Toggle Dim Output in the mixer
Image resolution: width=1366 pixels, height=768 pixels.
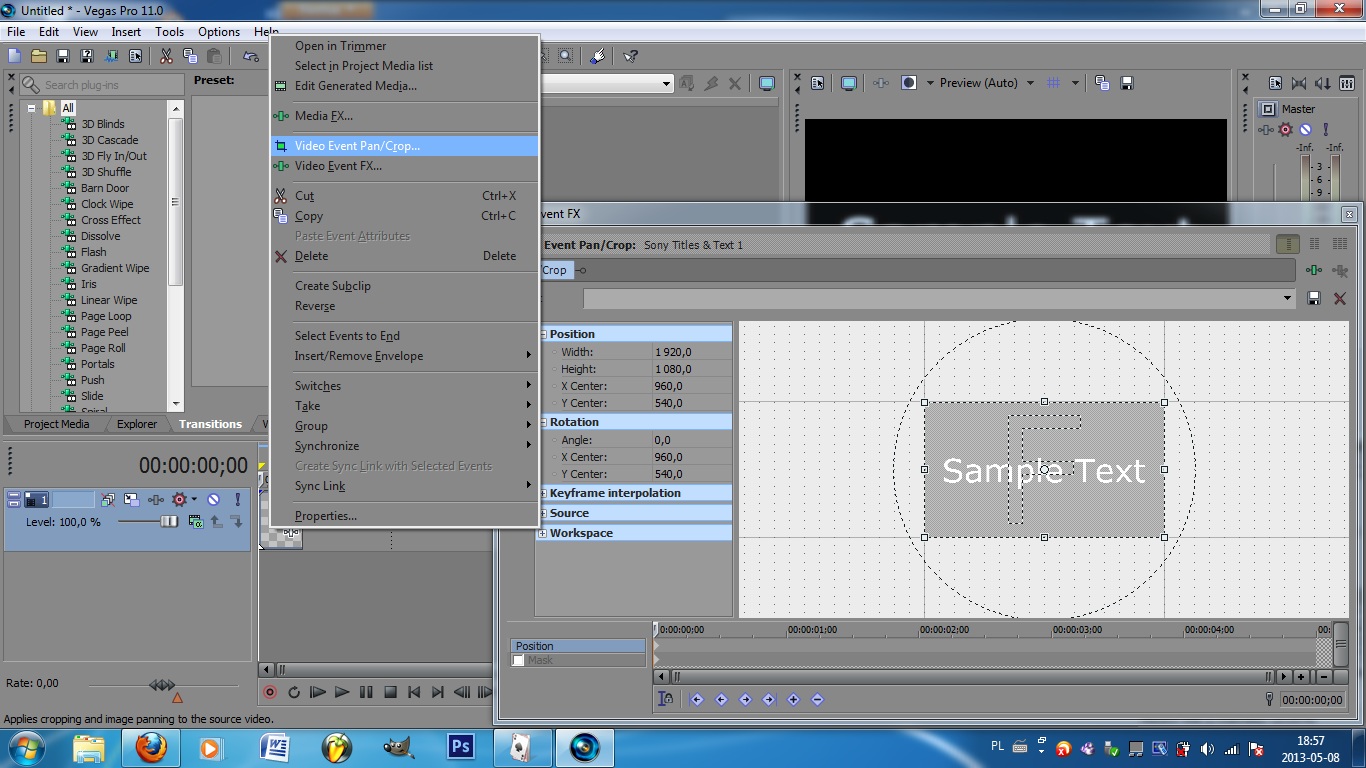point(1323,83)
